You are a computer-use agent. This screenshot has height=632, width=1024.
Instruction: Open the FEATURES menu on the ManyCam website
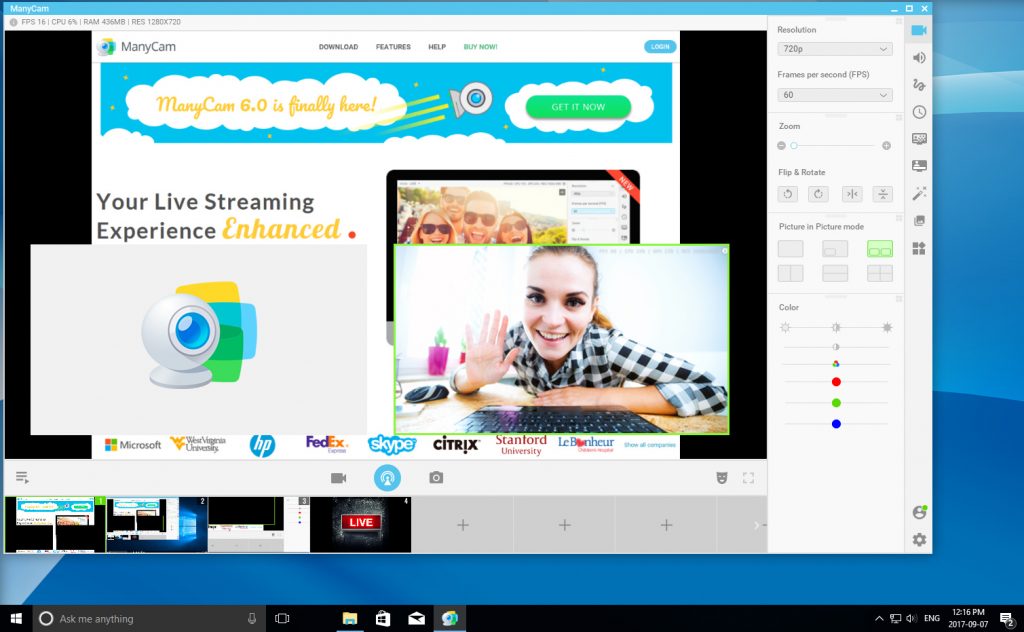point(392,46)
